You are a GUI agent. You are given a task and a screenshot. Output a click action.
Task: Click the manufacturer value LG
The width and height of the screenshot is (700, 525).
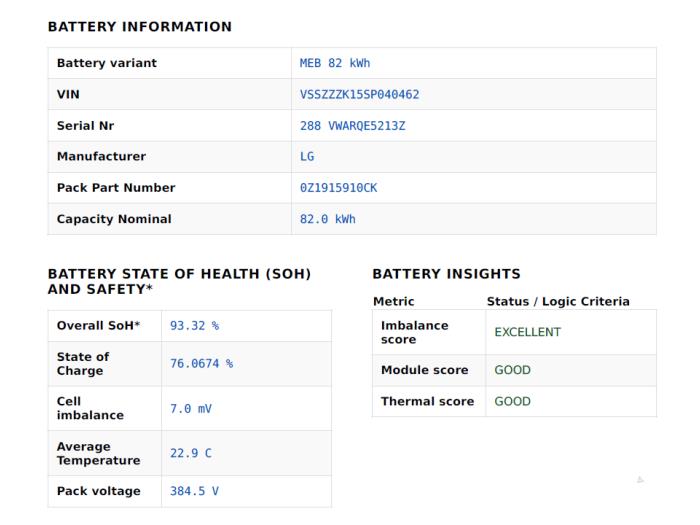click(307, 157)
